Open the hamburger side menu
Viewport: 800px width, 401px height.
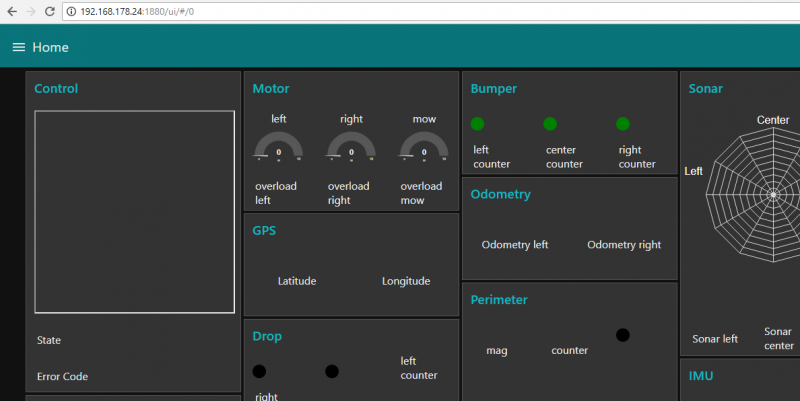pyautogui.click(x=19, y=47)
